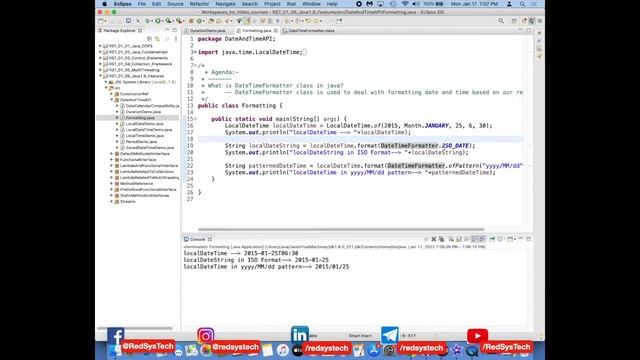Image resolution: width=640 pixels, height=360 pixels.
Task: Select ZonedDateTimeDemo.java file
Action: tap(149, 148)
